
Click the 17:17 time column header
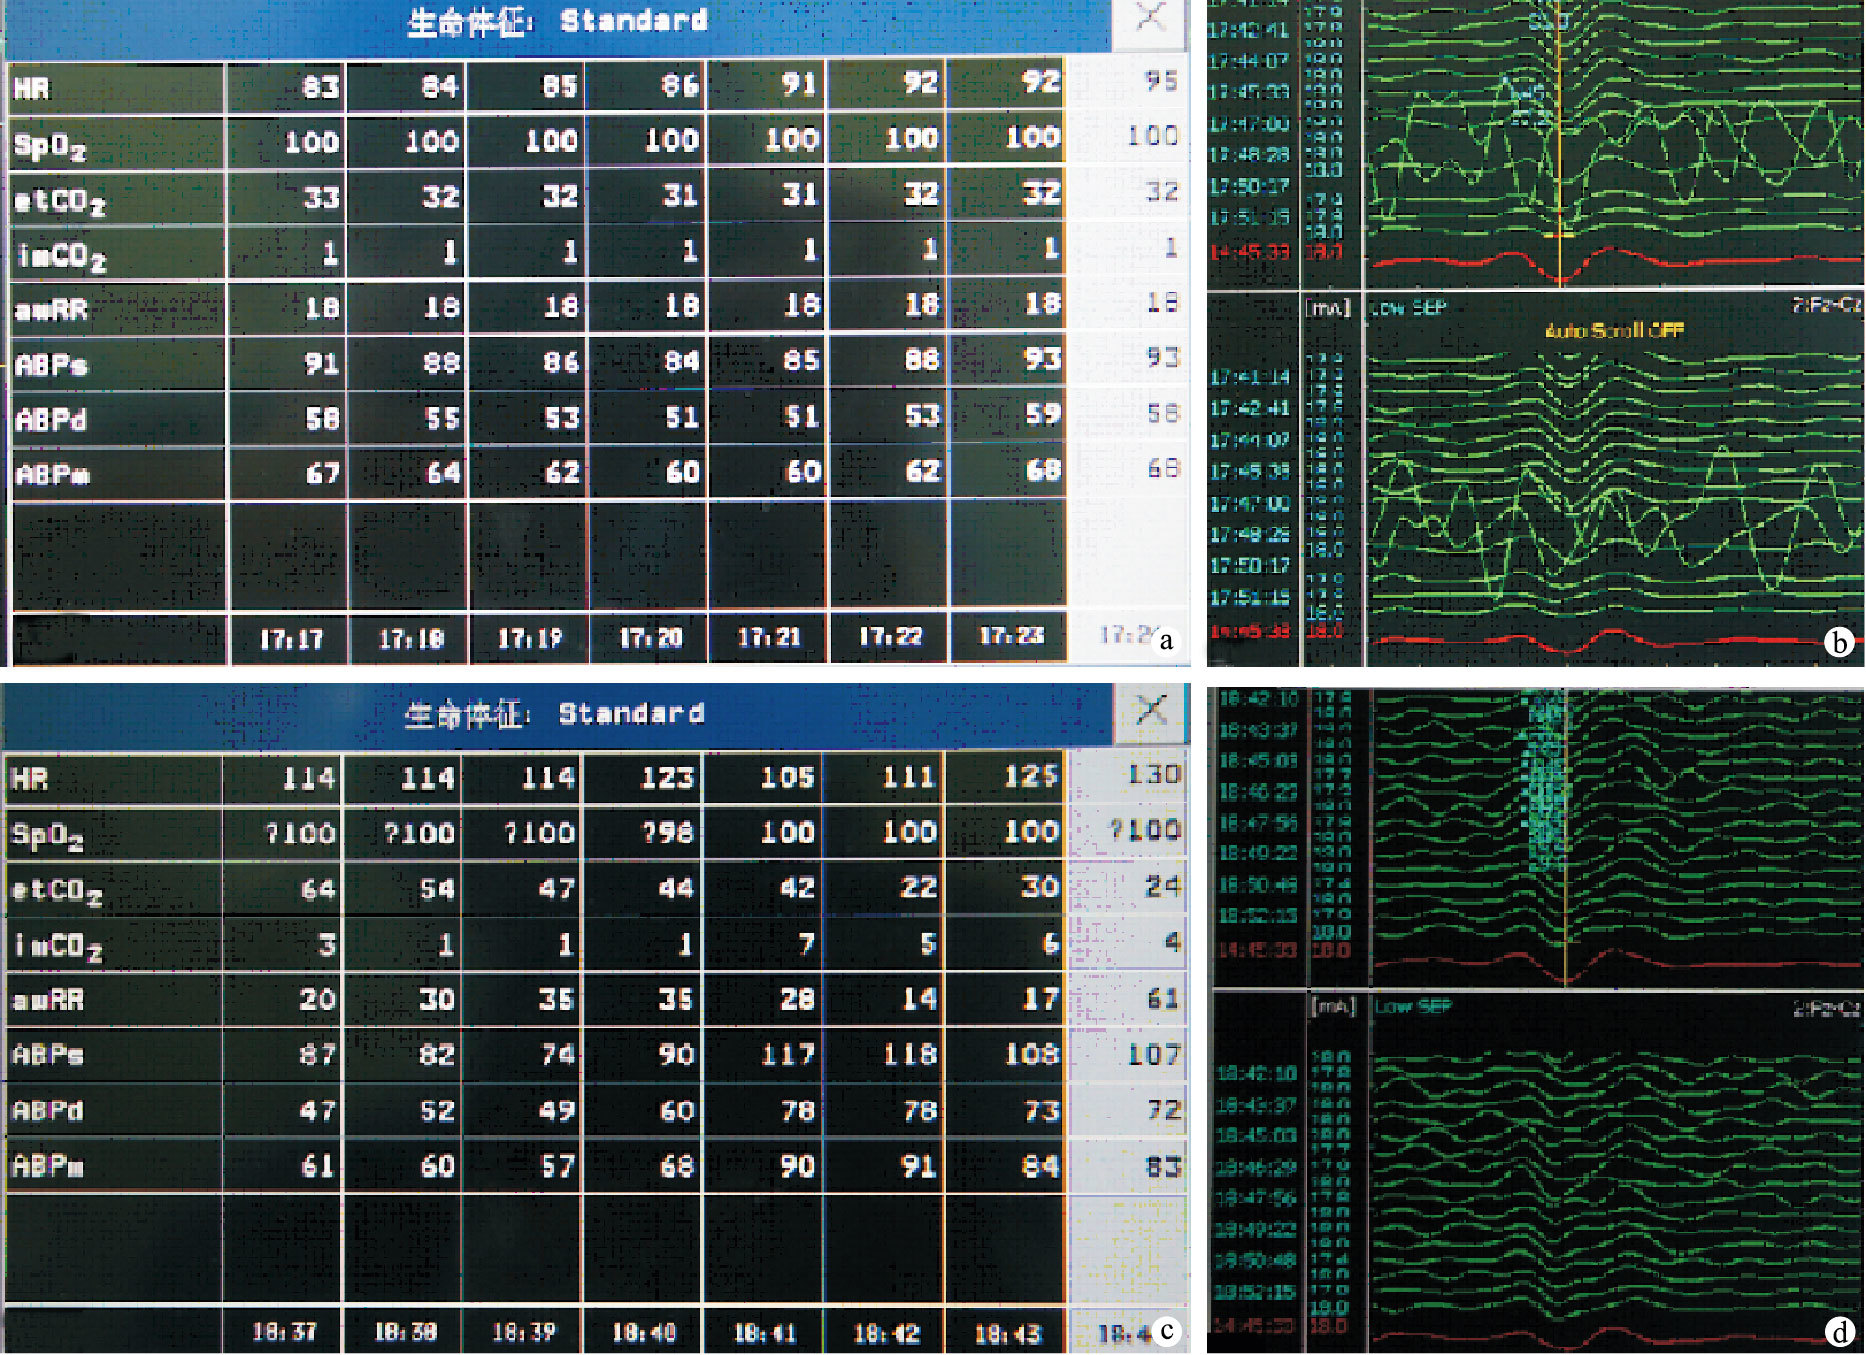pyautogui.click(x=290, y=639)
